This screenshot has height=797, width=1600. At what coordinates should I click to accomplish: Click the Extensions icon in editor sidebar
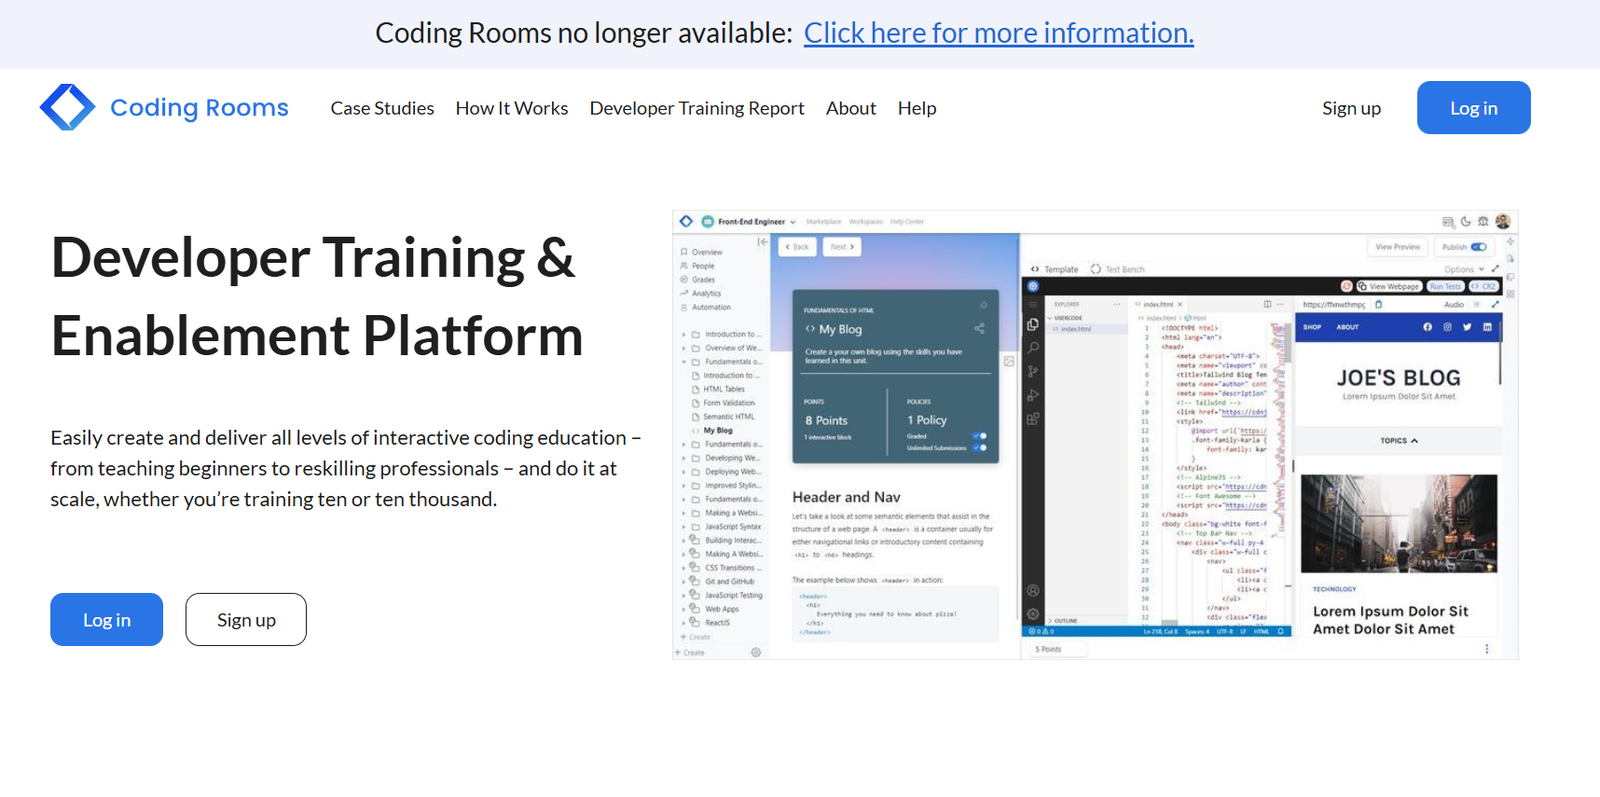pos(1033,419)
